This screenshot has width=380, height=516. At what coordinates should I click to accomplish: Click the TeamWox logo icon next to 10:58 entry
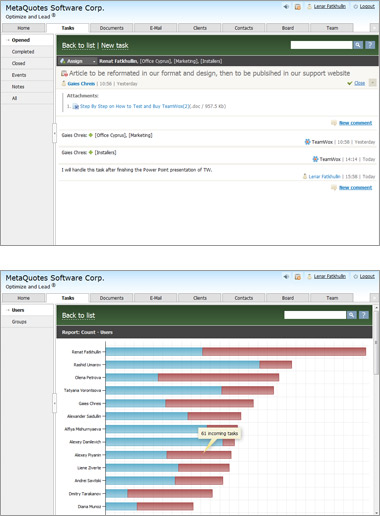[x=307, y=142]
